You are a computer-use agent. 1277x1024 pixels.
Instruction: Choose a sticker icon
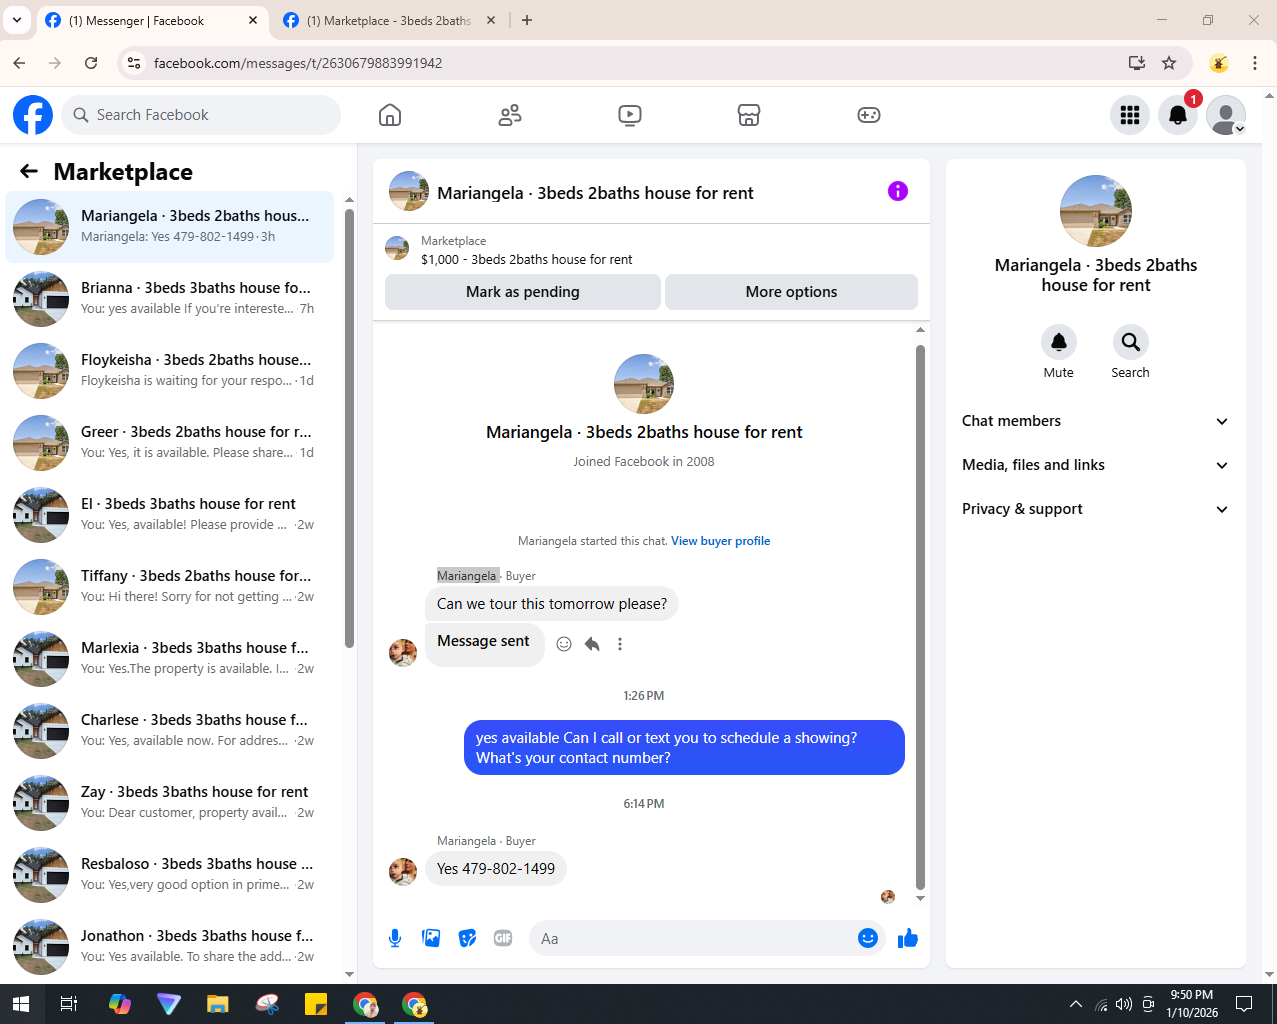(x=467, y=938)
